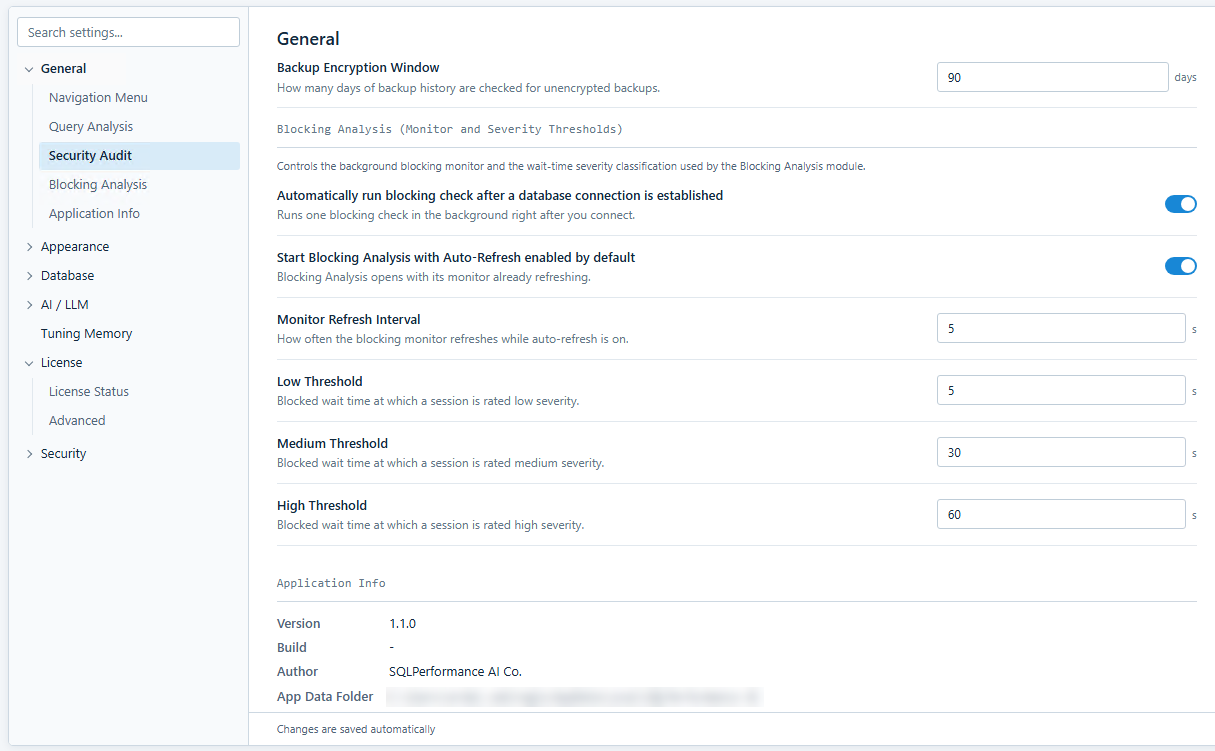This screenshot has height=751, width=1215.
Task: Expand the Appearance section chevron
Action: click(29, 247)
